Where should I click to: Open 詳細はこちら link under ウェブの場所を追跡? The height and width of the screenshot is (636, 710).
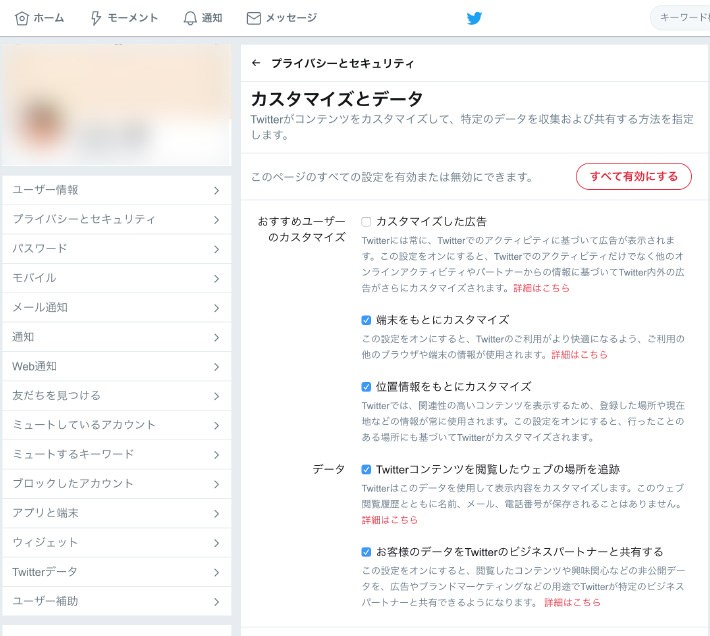pos(389,520)
